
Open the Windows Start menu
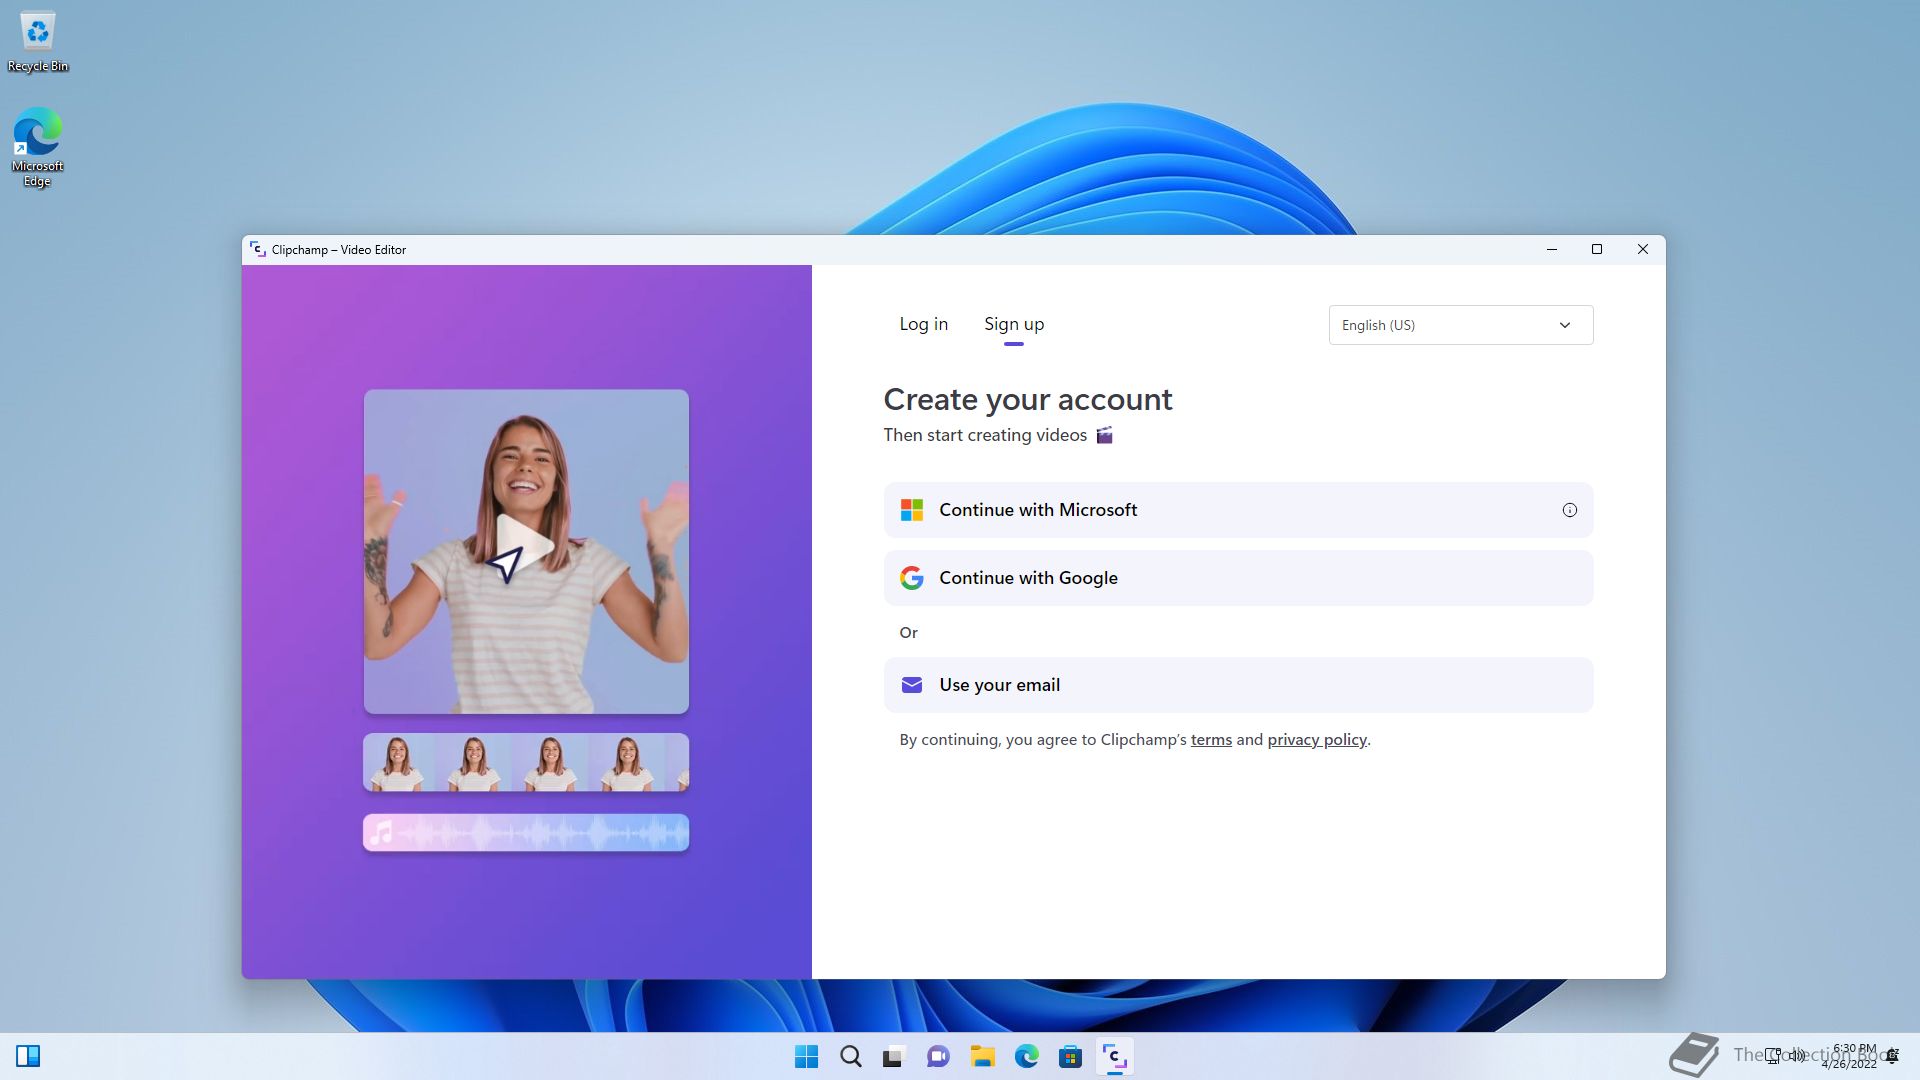pos(806,1056)
